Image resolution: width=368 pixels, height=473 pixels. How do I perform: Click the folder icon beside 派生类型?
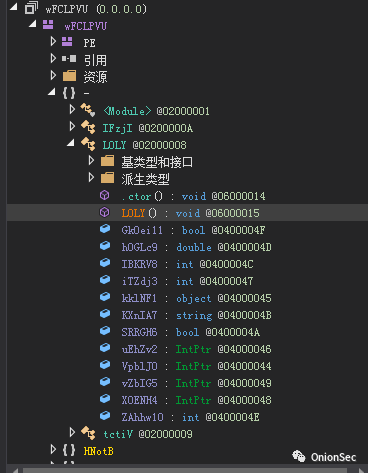[x=107, y=178]
